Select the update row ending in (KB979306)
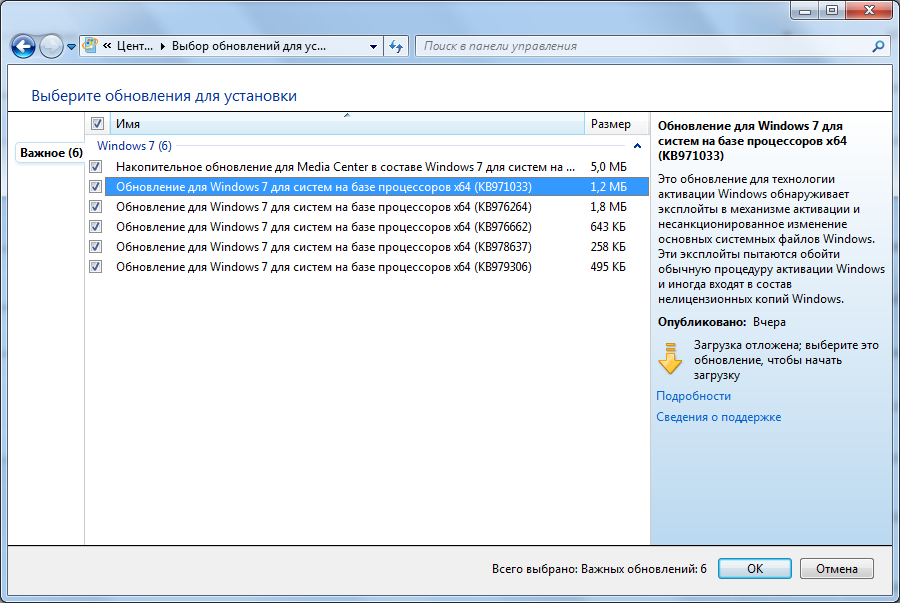Image resolution: width=900 pixels, height=603 pixels. (x=377, y=267)
